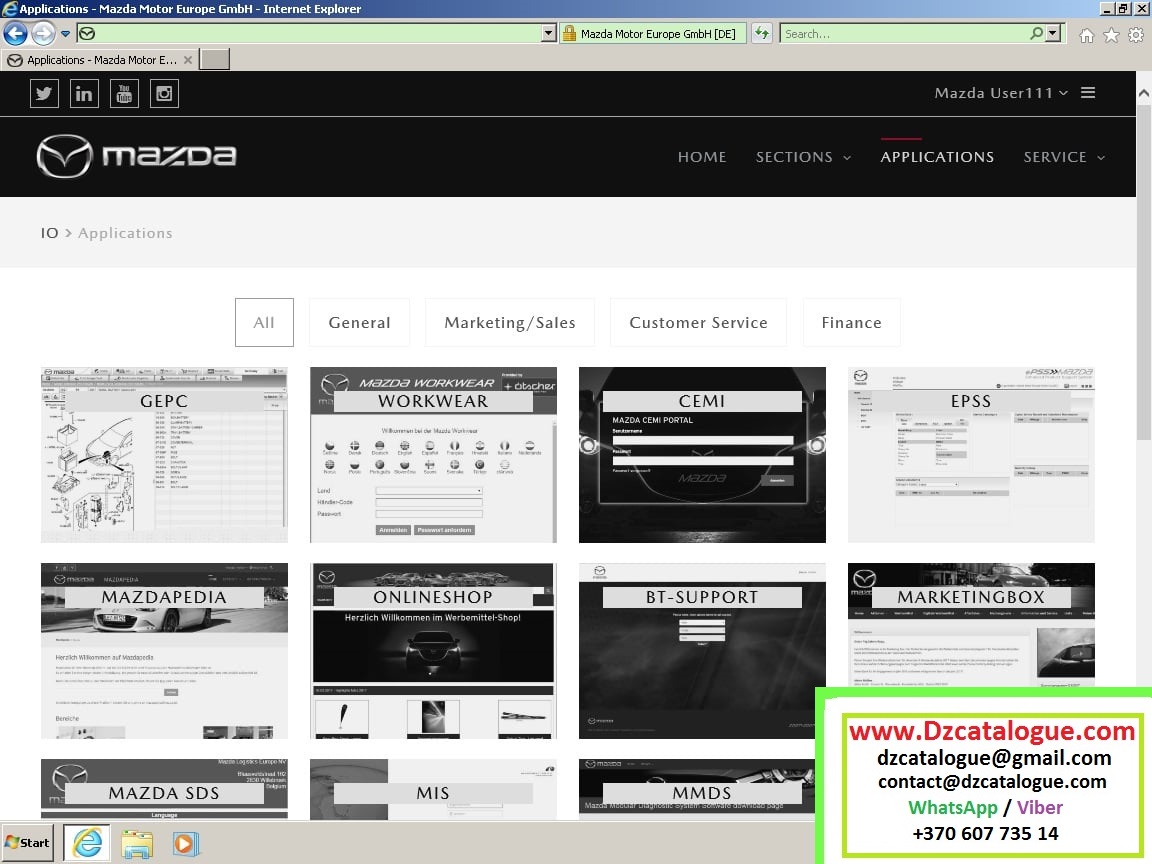Open the Twitter social icon
The width and height of the screenshot is (1152, 864).
pos(44,93)
